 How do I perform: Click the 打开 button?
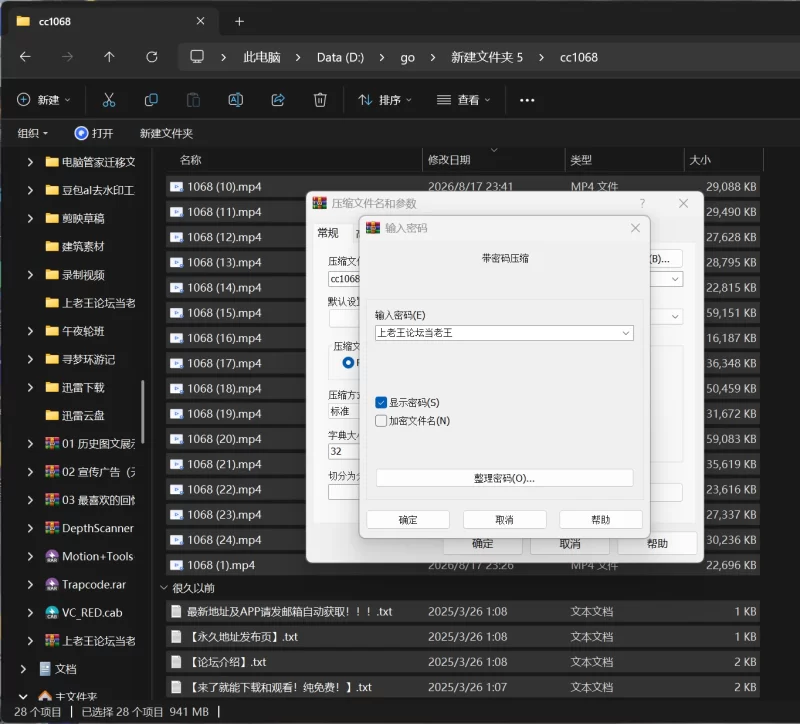click(x=94, y=133)
